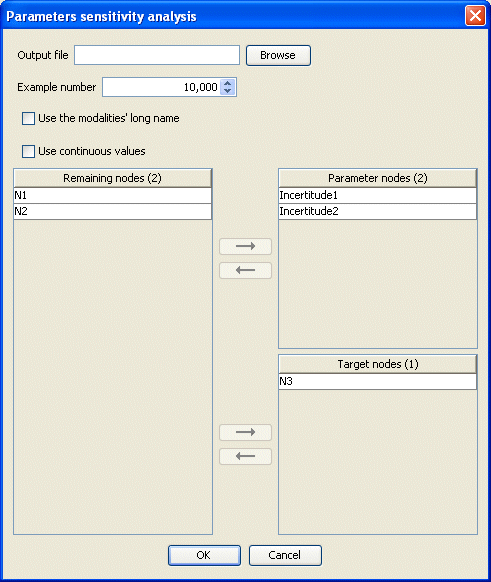Viewport: 491px width, 582px height.
Task: Check the Use continuous values box
Action: pyautogui.click(x=29, y=151)
